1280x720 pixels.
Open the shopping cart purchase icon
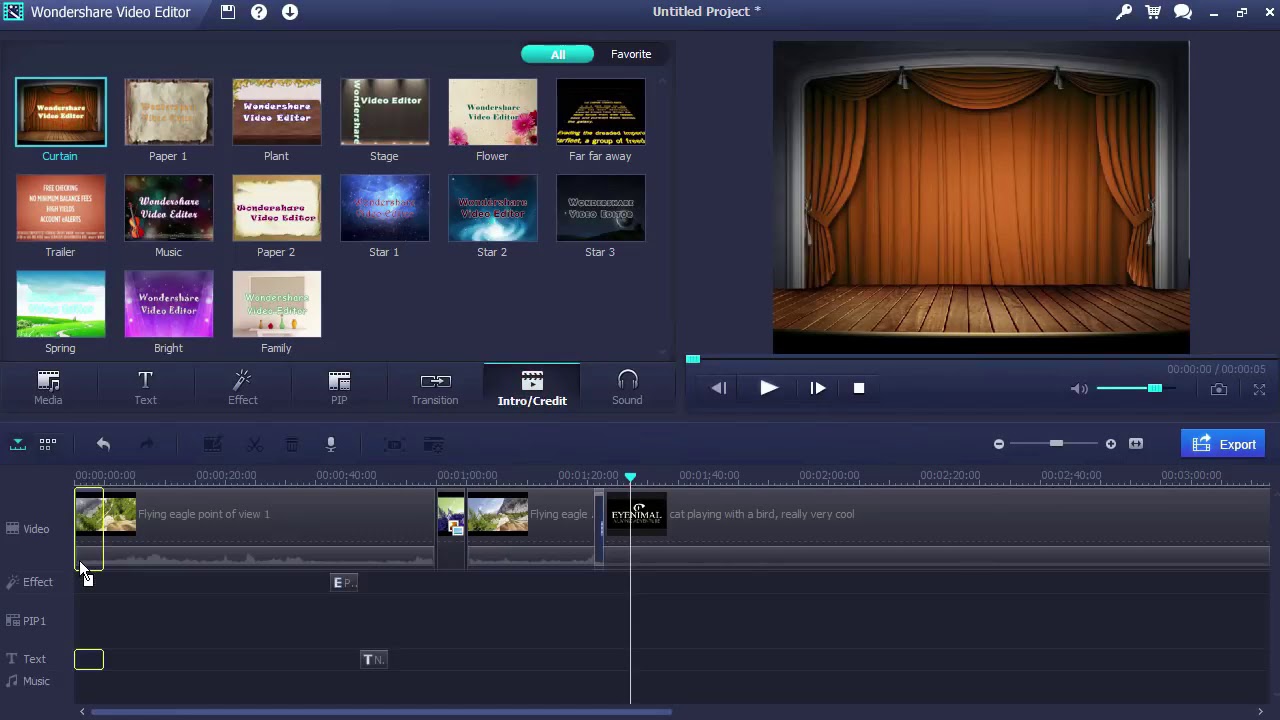click(1153, 12)
